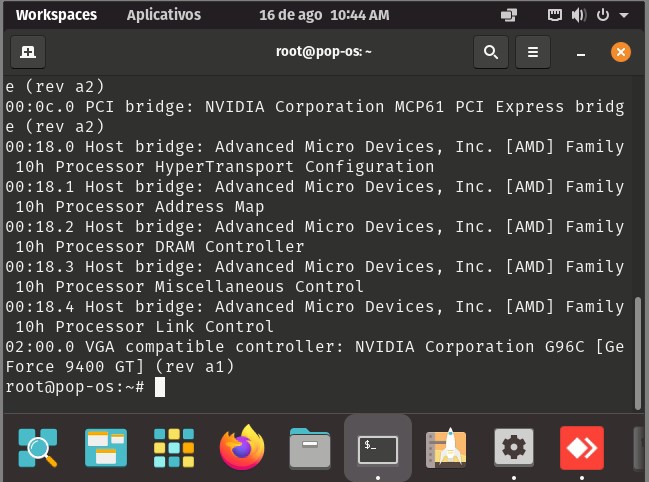Open the network status tray icon
Image resolution: width=649 pixels, height=482 pixels.
(555, 15)
